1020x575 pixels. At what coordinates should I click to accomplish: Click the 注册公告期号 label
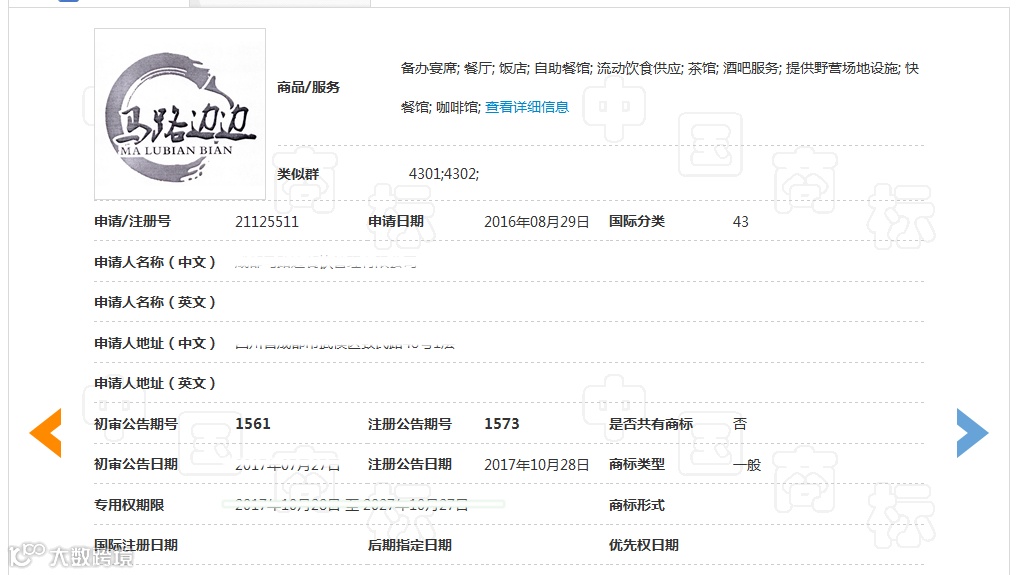tap(410, 424)
